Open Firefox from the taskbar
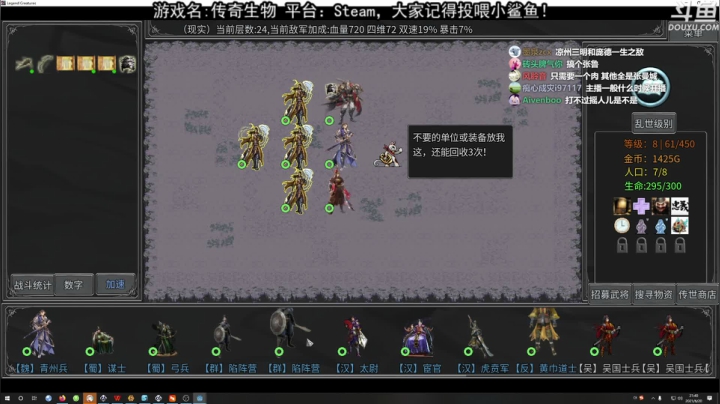Screen dimensions: 720x404 pyautogui.click(x=62, y=398)
